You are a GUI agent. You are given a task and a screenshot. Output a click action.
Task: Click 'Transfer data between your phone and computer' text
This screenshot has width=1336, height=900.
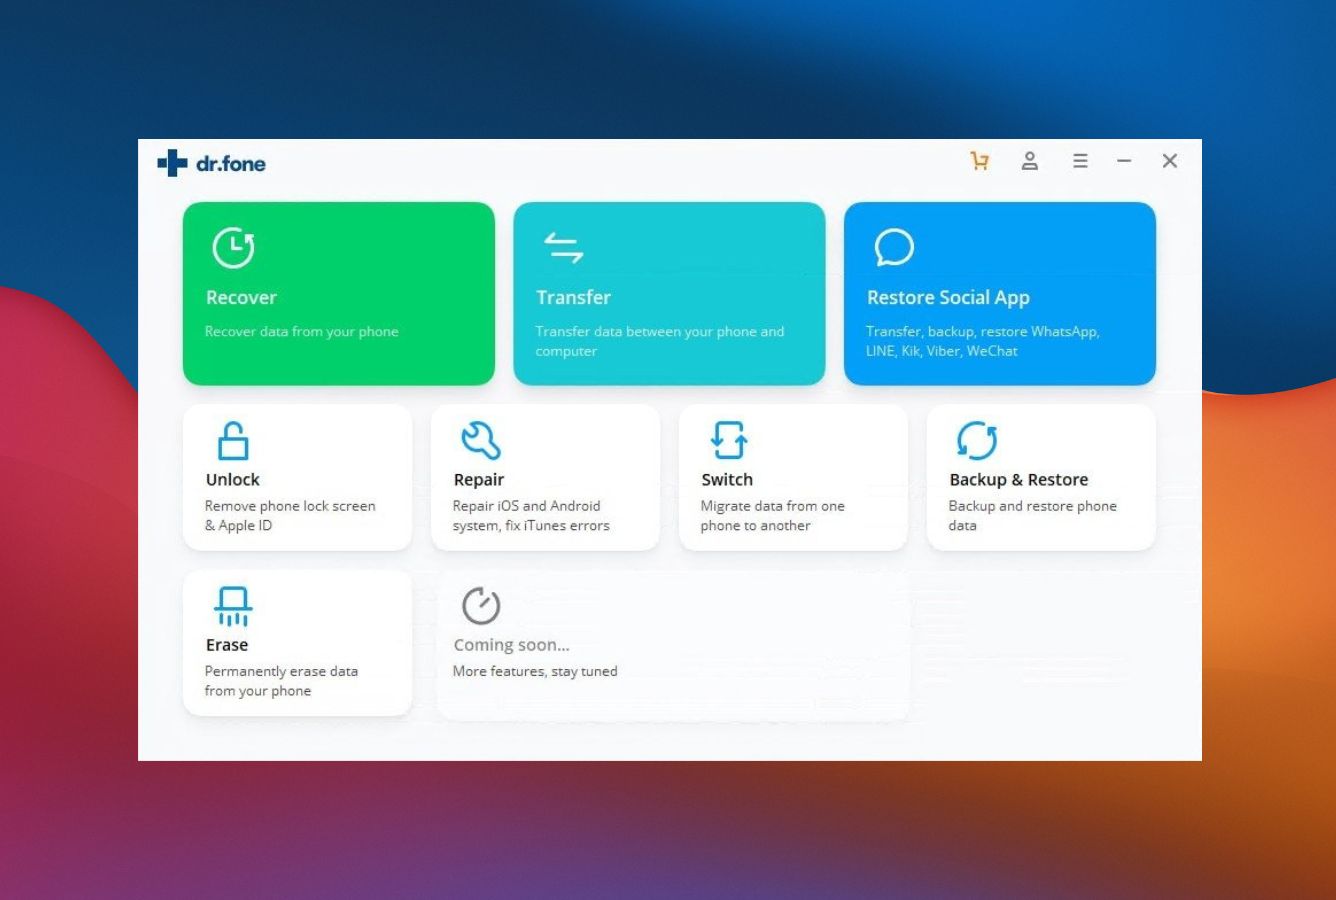click(660, 341)
